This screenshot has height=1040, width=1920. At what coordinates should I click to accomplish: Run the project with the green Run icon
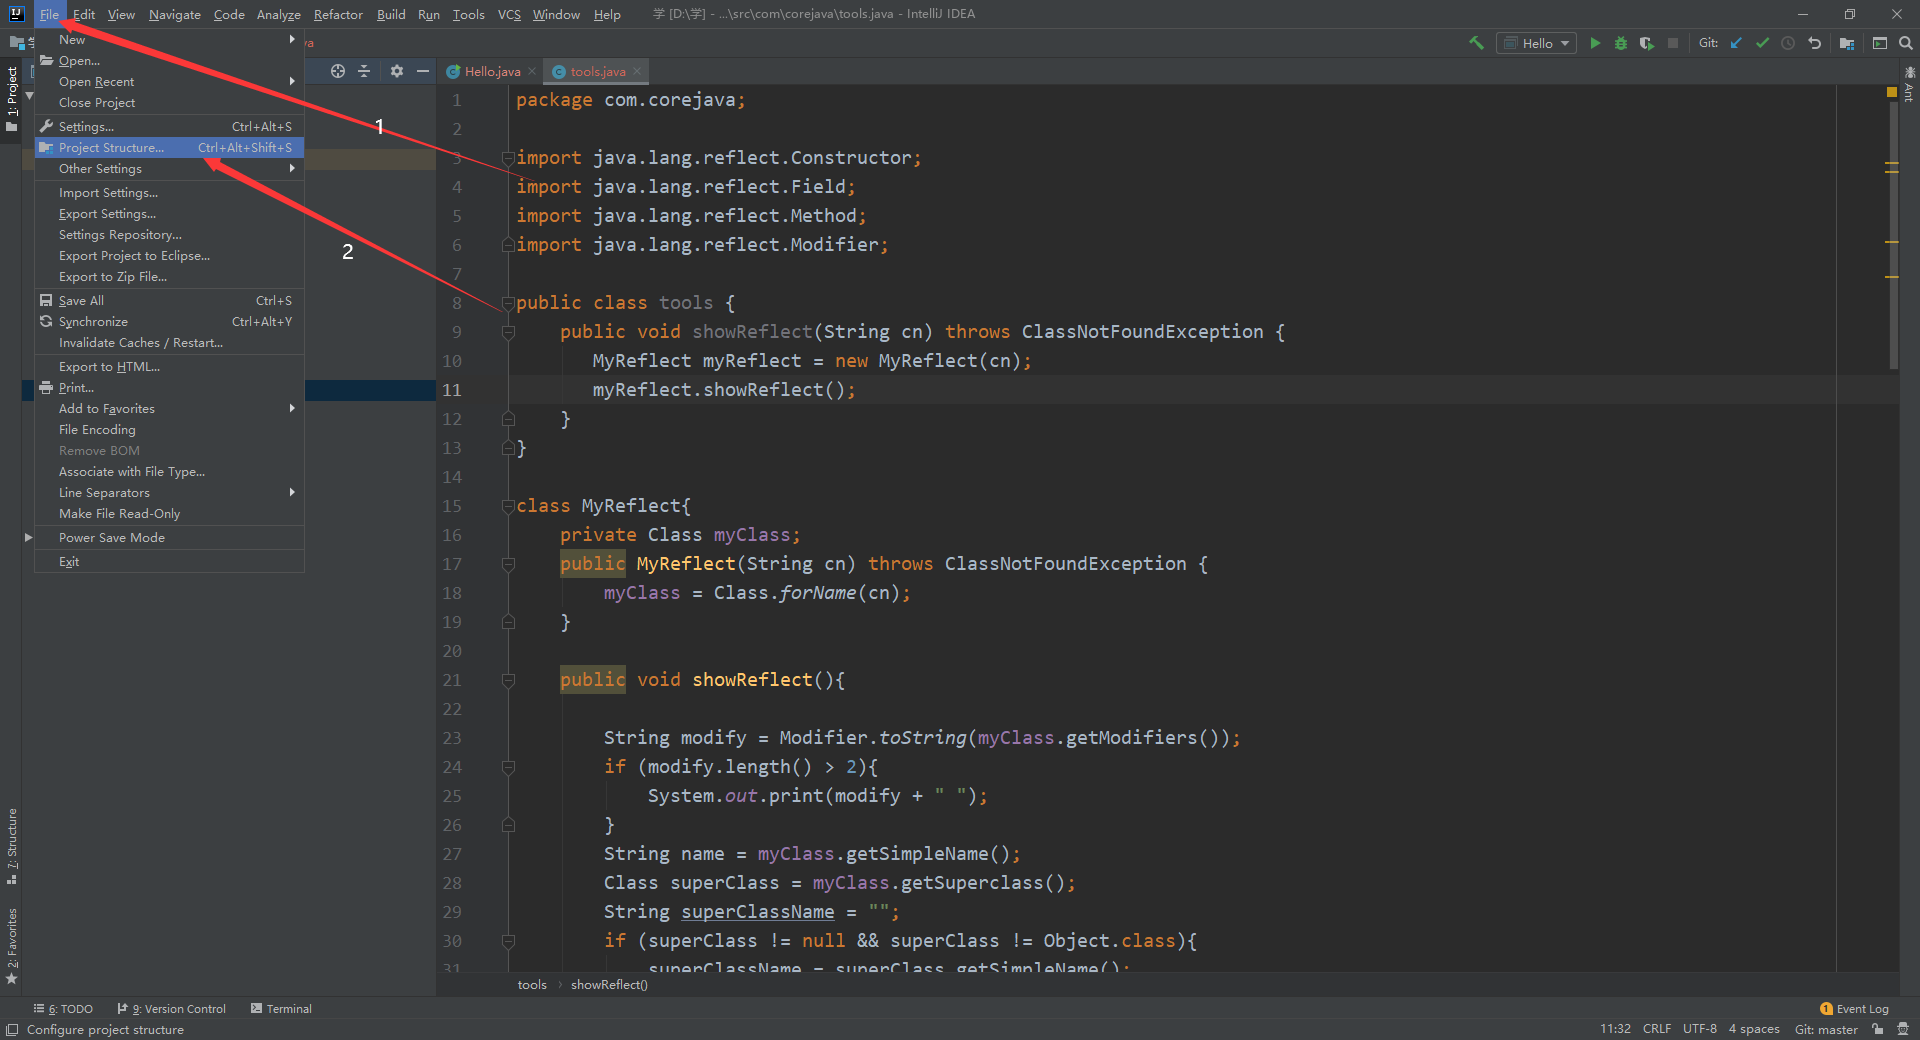(1595, 43)
